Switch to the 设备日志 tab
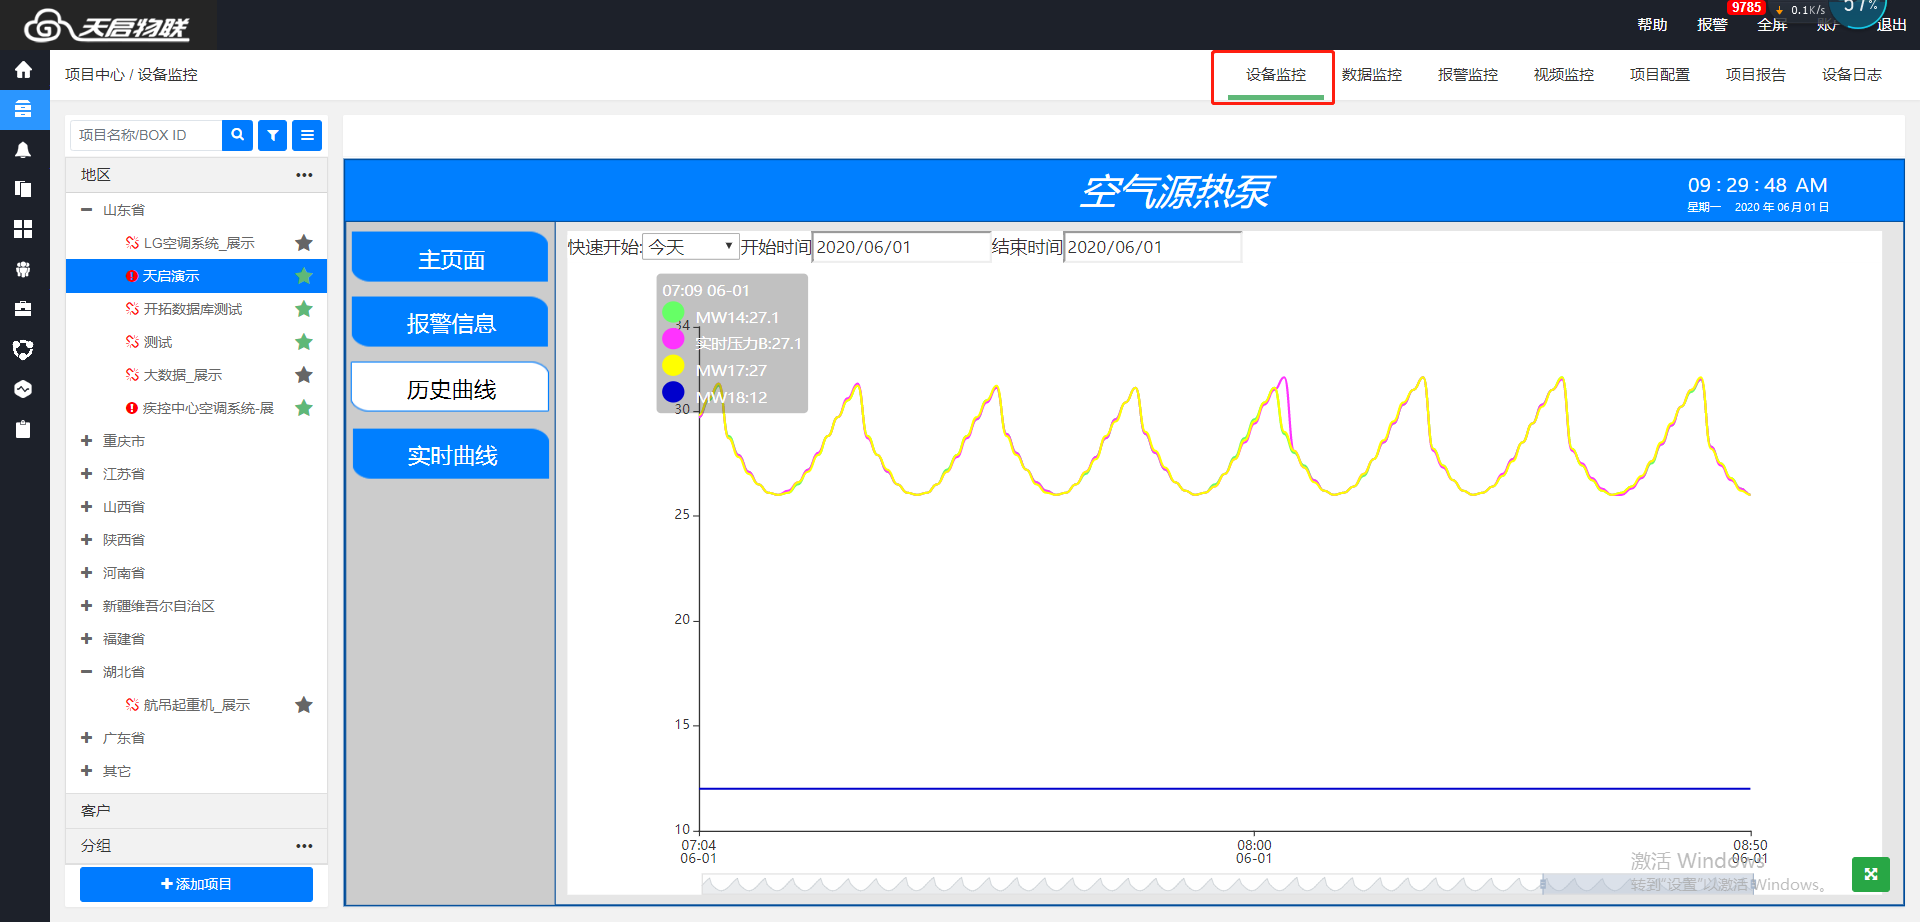Viewport: 1920px width, 922px height. click(x=1851, y=75)
